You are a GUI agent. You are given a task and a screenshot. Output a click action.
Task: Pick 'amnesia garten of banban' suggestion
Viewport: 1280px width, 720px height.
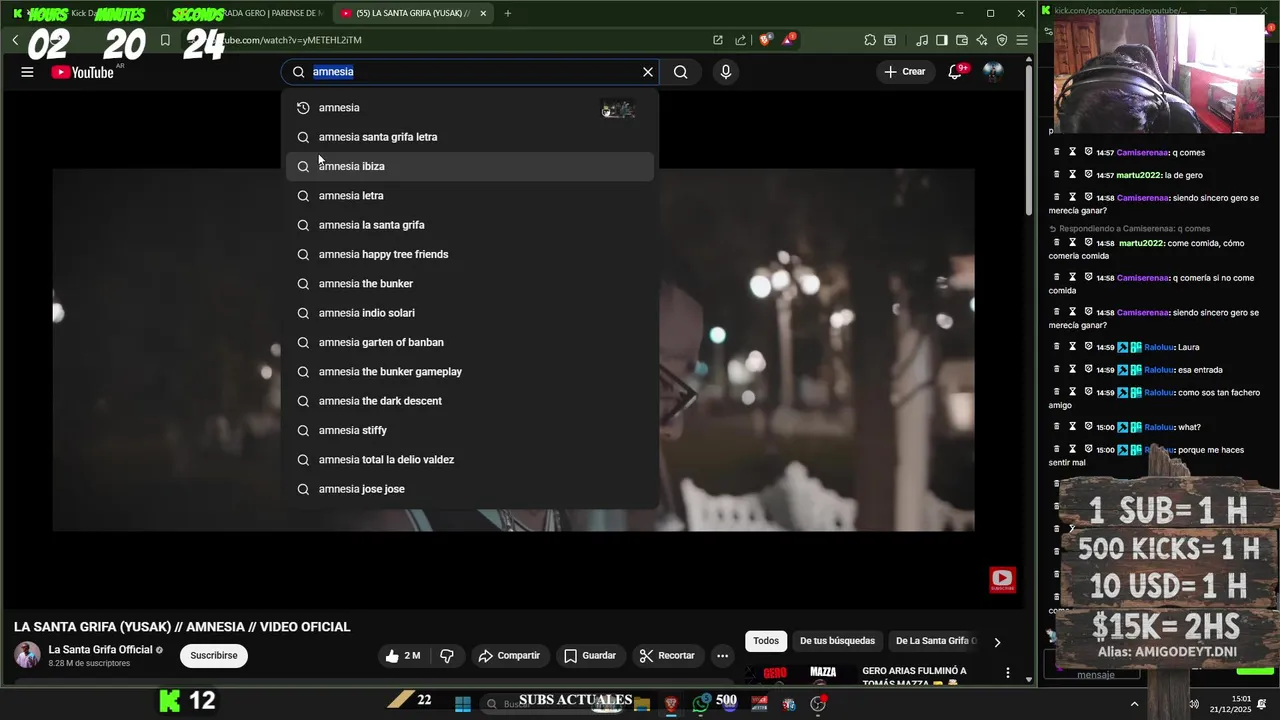470,342
